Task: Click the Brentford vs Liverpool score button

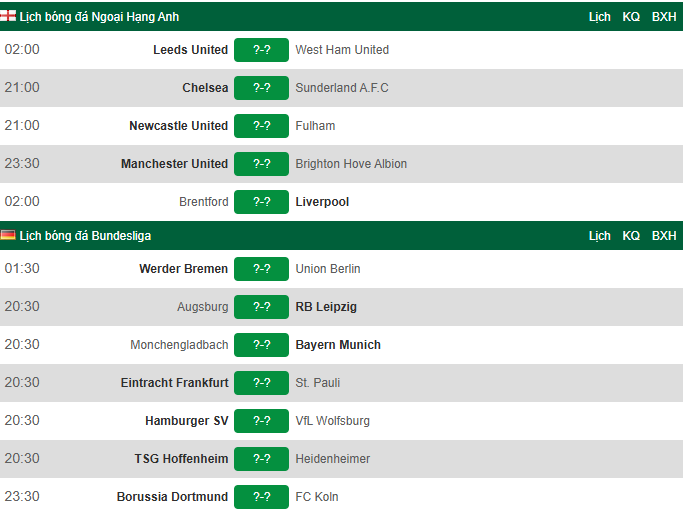Action: [x=261, y=202]
